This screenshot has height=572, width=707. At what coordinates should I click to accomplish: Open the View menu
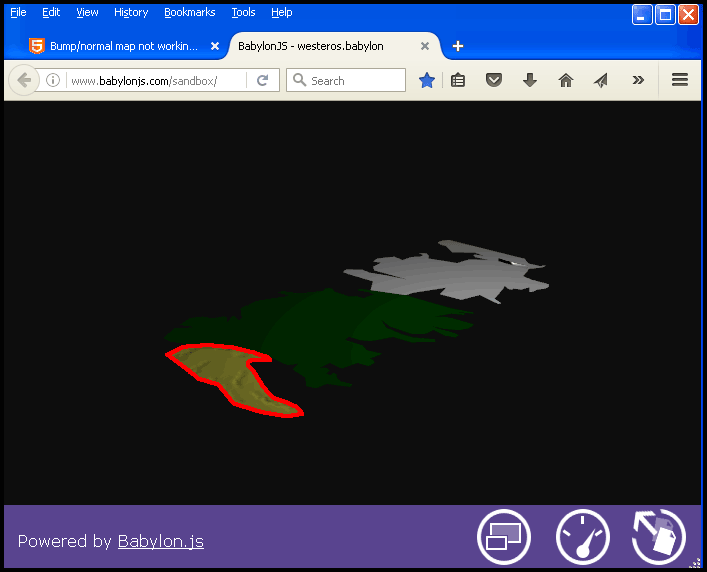tap(87, 12)
